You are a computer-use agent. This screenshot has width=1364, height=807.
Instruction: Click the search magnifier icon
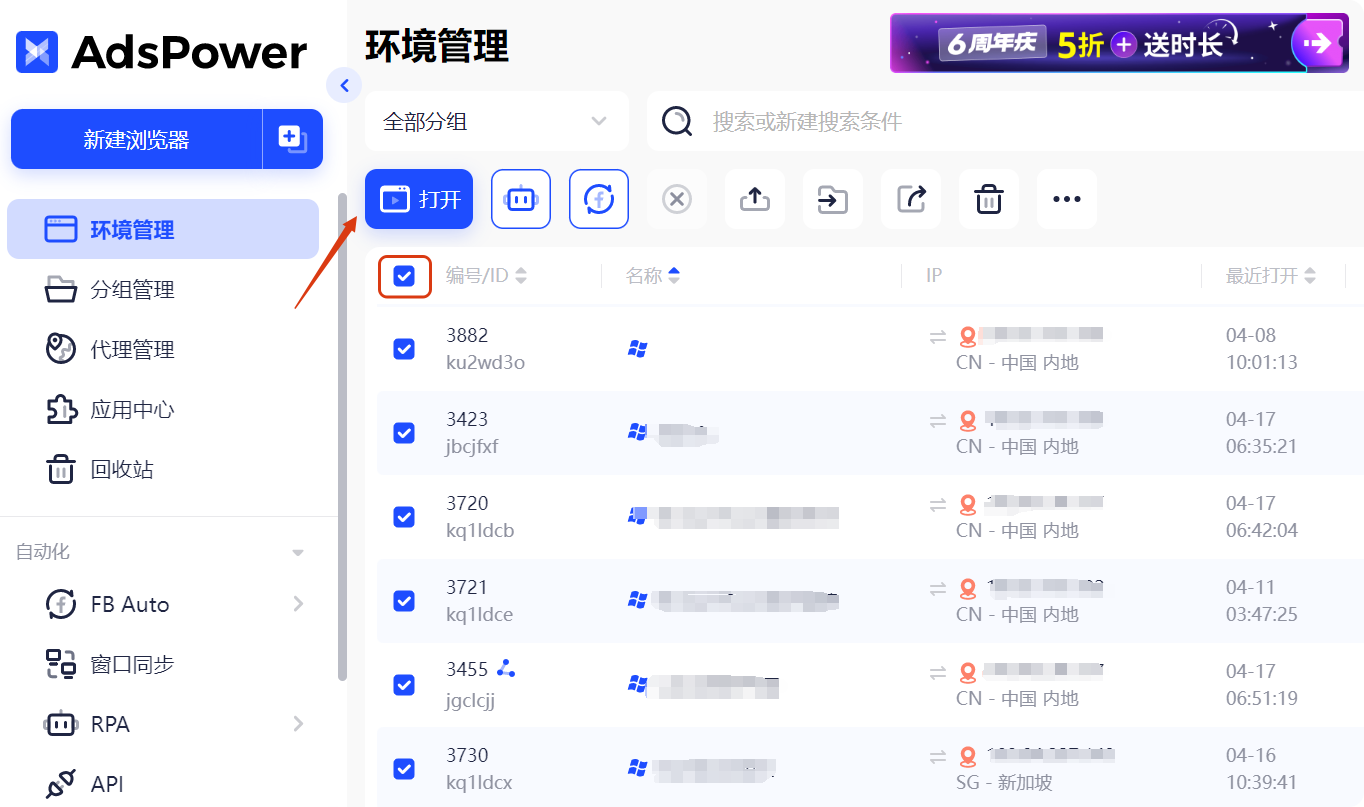[677, 122]
